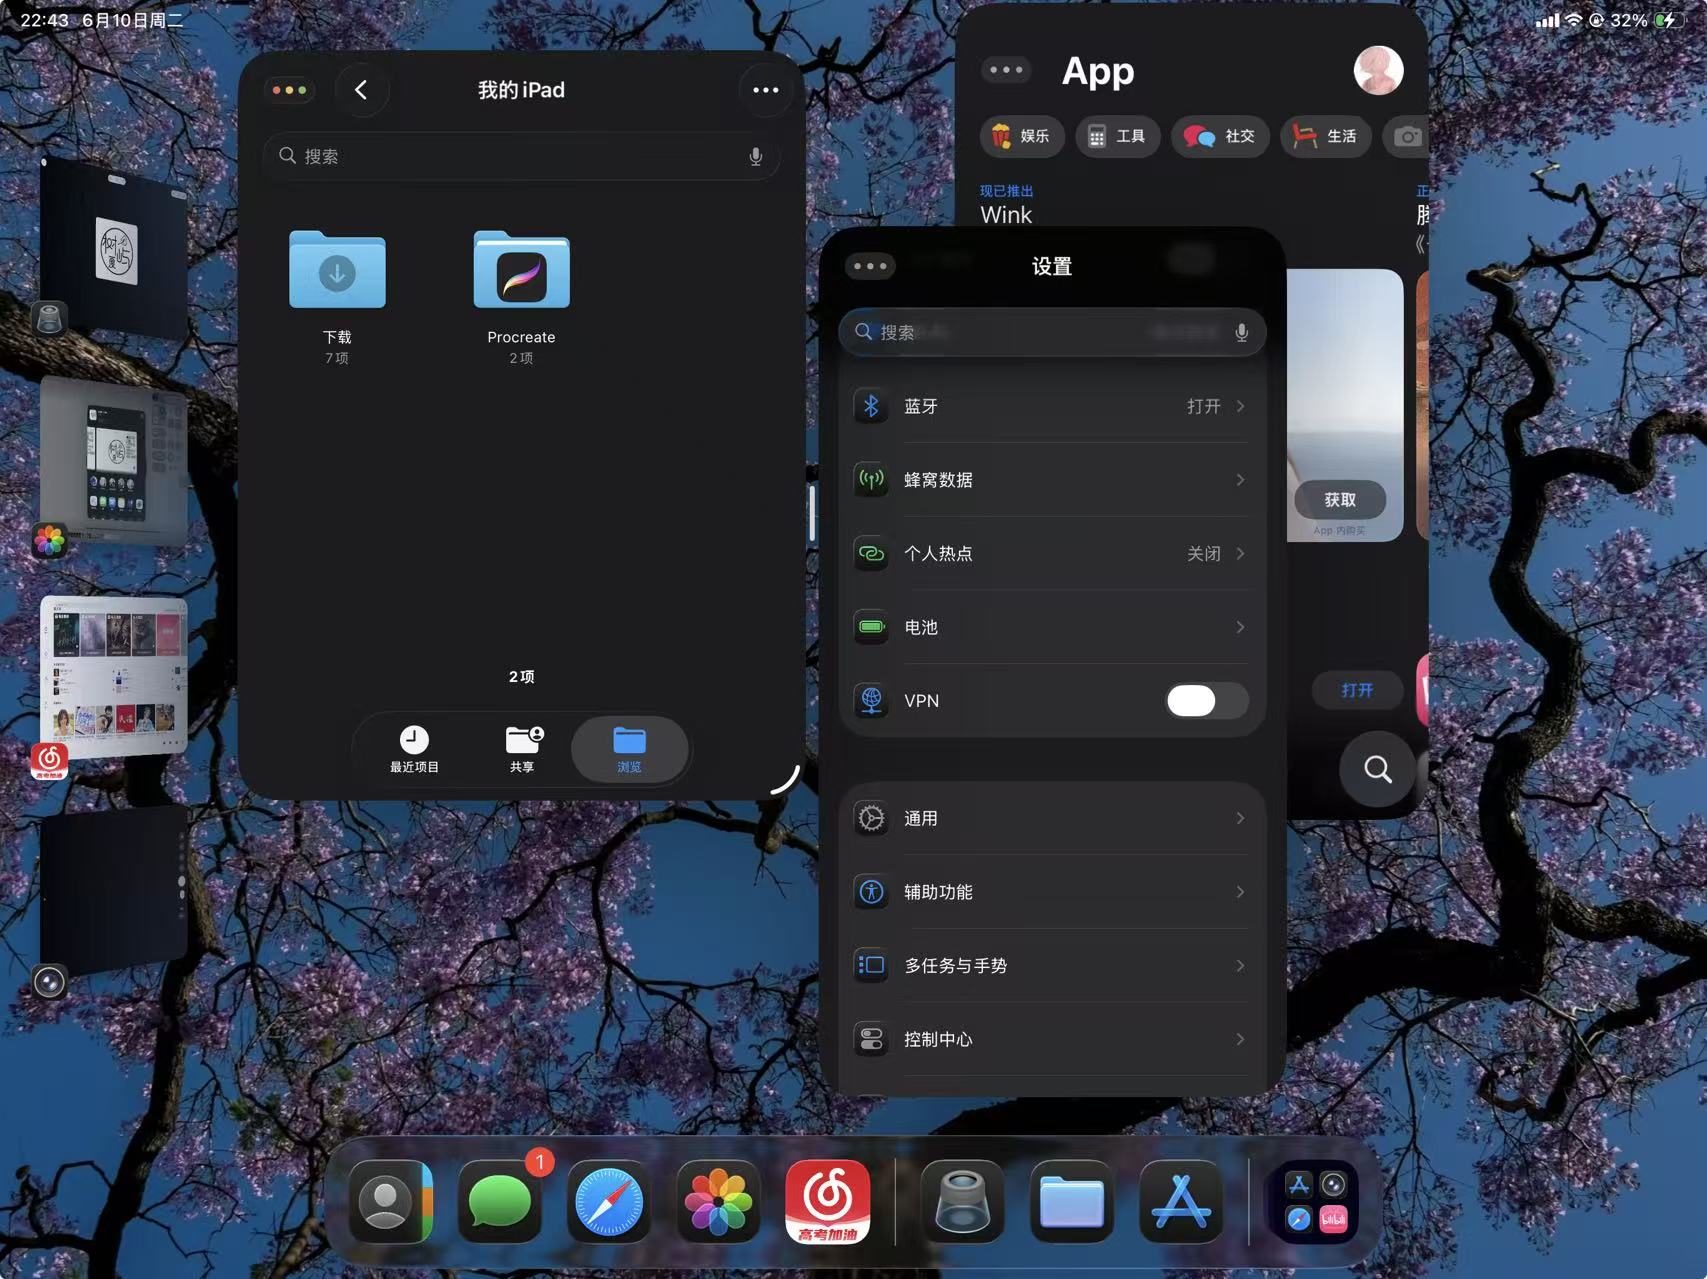Expand 蓝牙 Bluetooth settings row
The width and height of the screenshot is (1707, 1279).
(x=1052, y=406)
